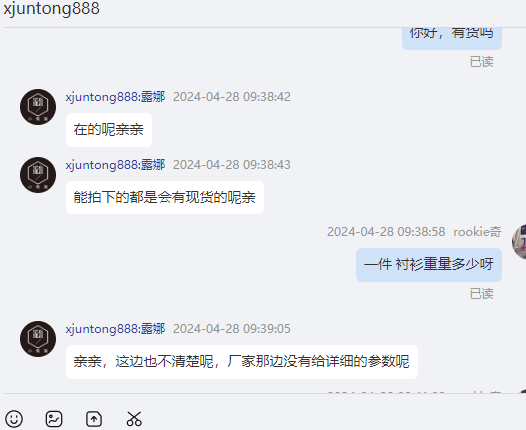Select the scissors screenshot tool
Viewport: 526px width, 430px height.
coord(134,419)
